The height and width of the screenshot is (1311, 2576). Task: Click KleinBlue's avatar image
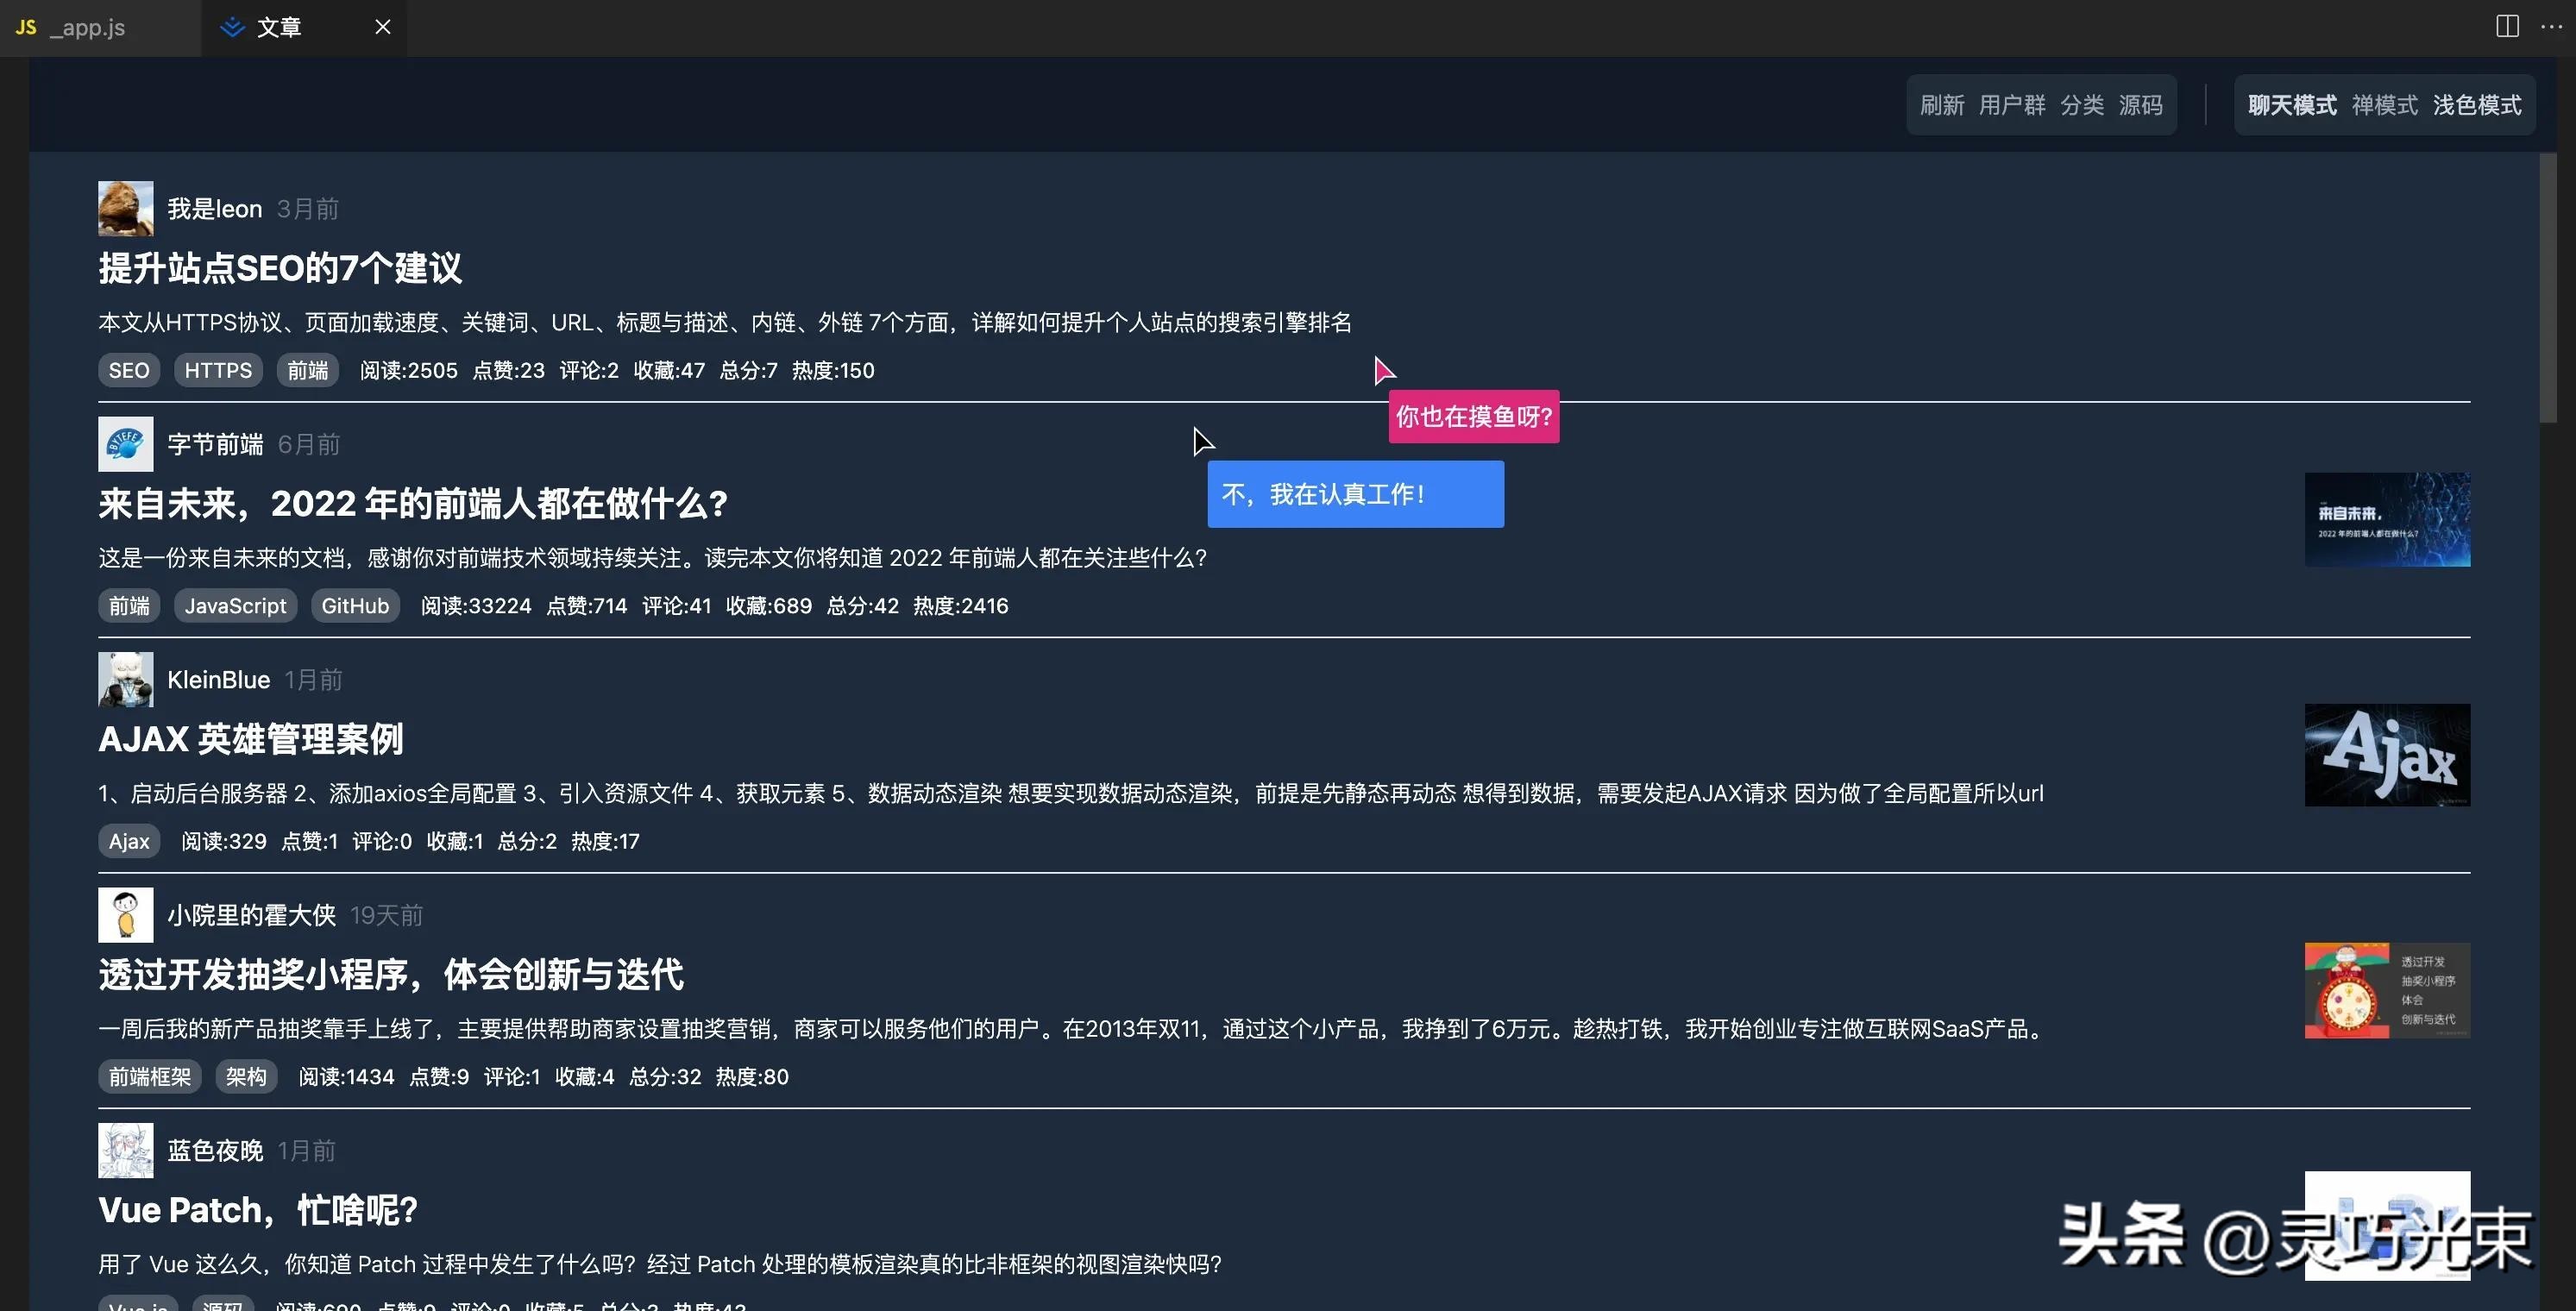(125, 678)
